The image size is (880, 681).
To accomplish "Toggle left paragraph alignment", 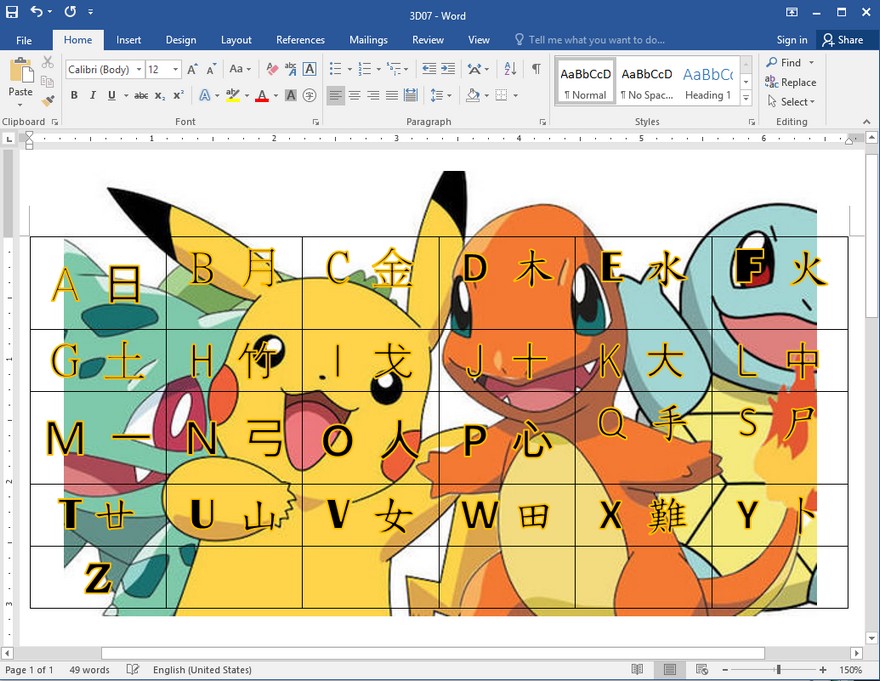I will point(336,95).
